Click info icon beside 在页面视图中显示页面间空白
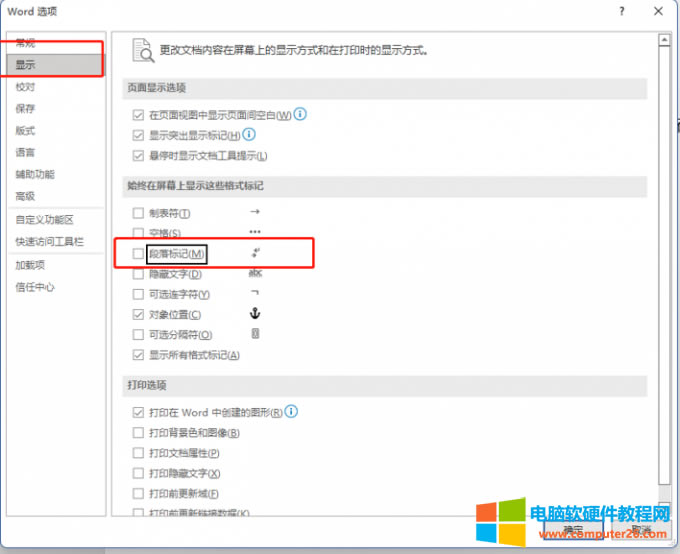The image size is (680, 554). coord(300,114)
